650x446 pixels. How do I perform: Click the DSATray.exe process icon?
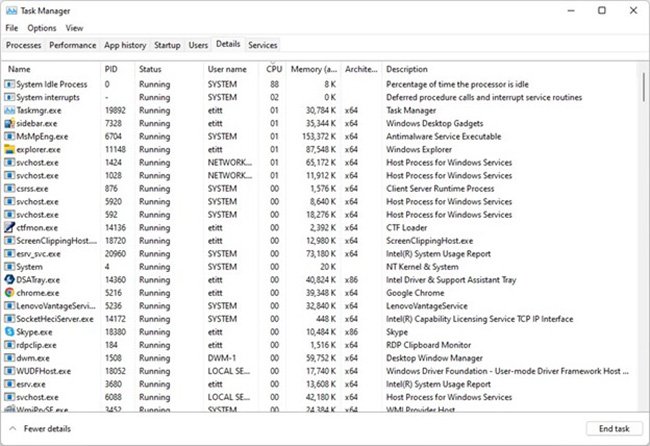tap(10, 280)
